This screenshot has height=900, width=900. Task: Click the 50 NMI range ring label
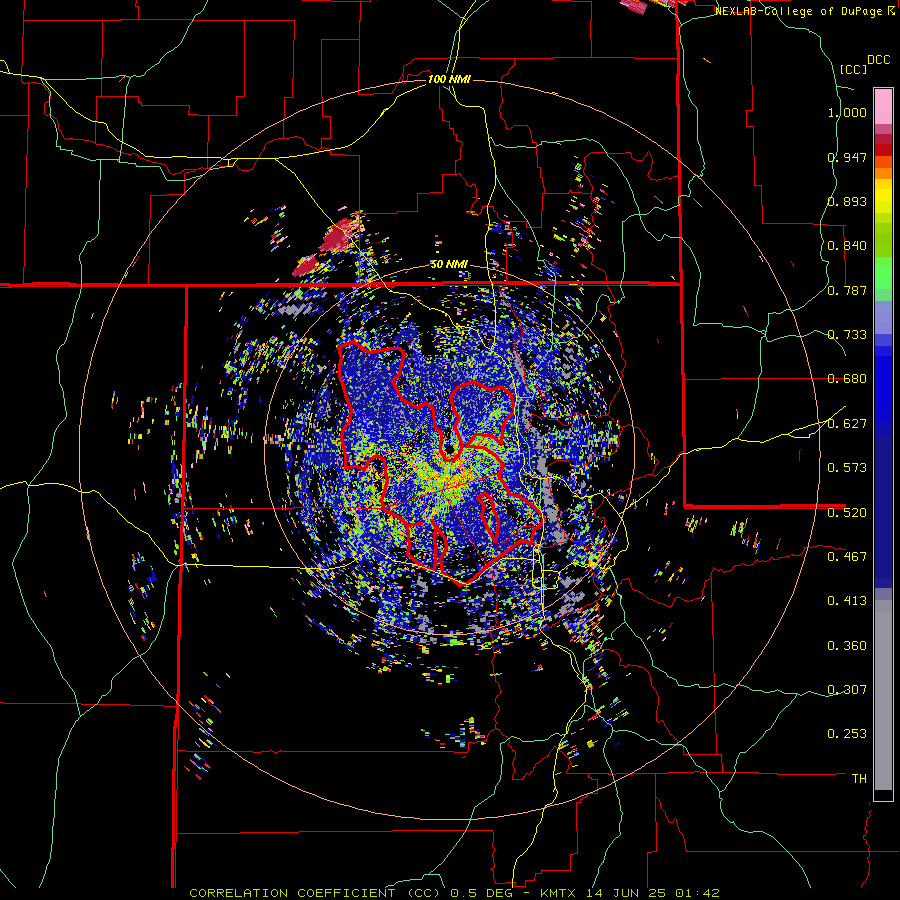[x=449, y=264]
